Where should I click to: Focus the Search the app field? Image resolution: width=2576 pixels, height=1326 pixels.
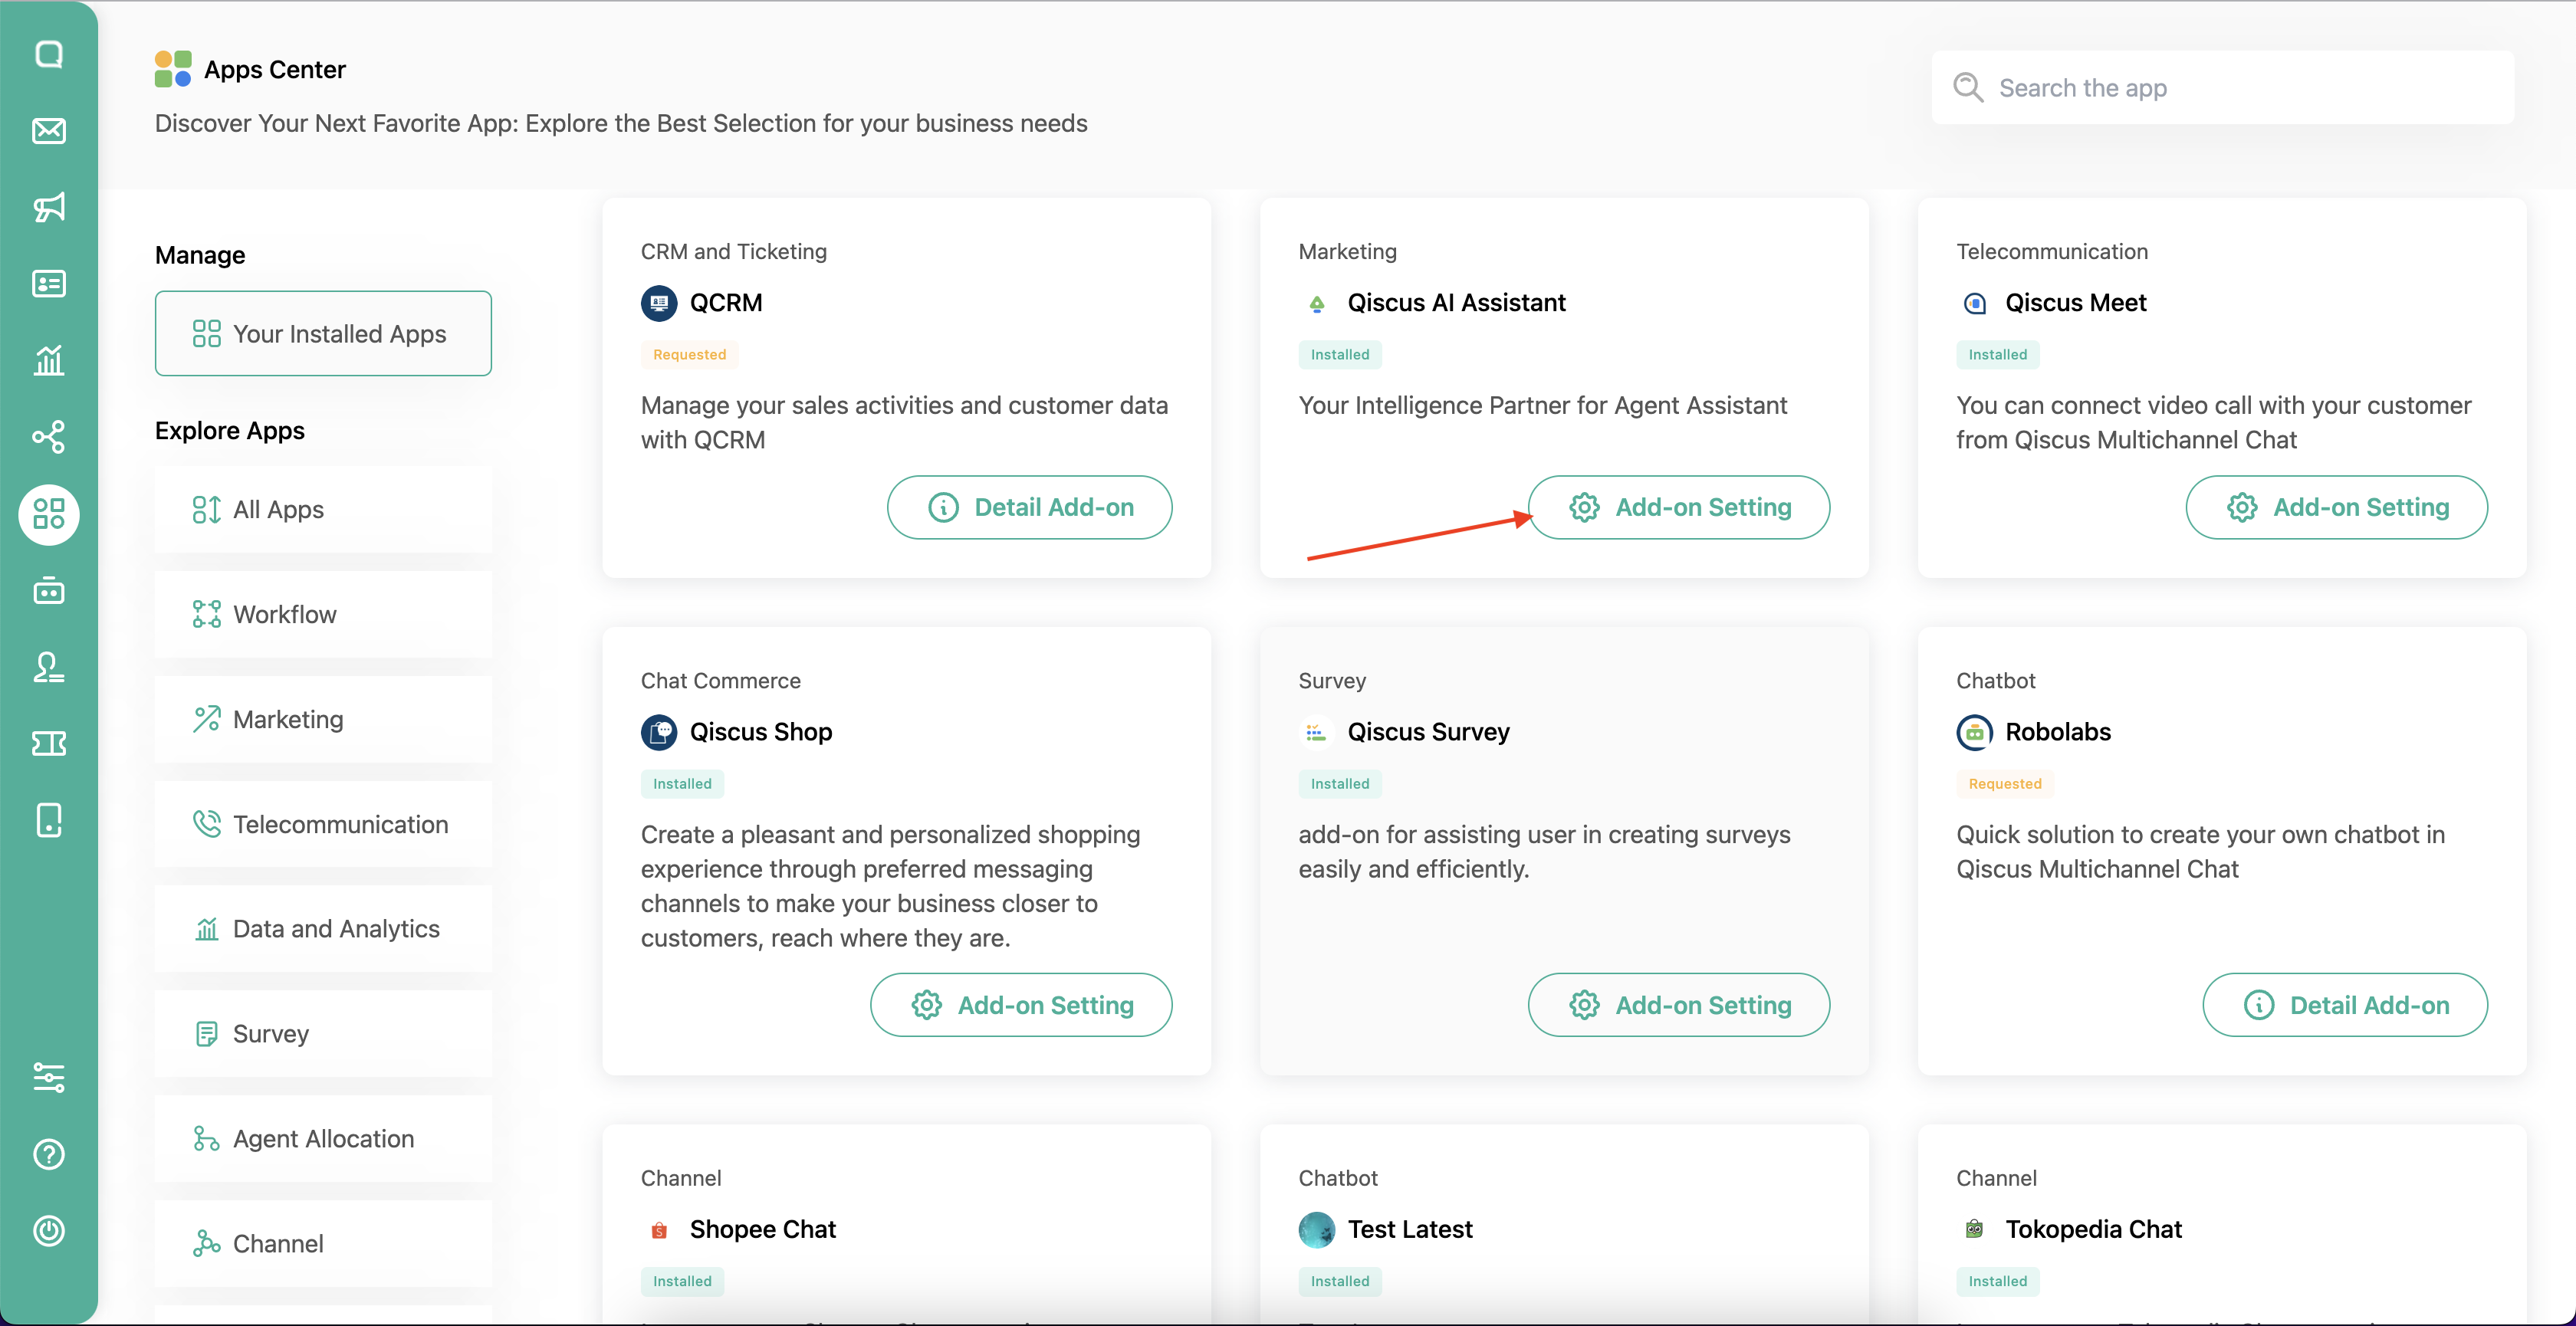2223,88
